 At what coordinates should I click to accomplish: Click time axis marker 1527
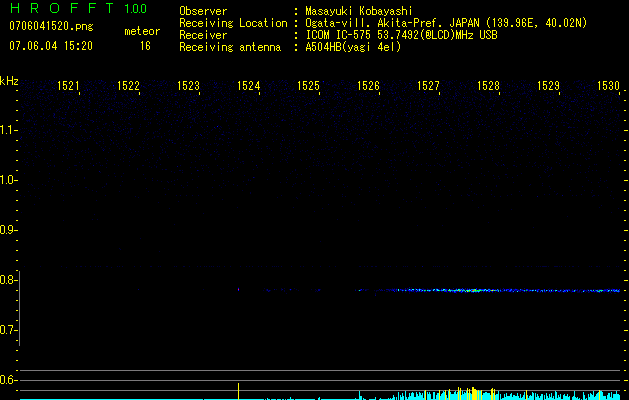coord(428,86)
